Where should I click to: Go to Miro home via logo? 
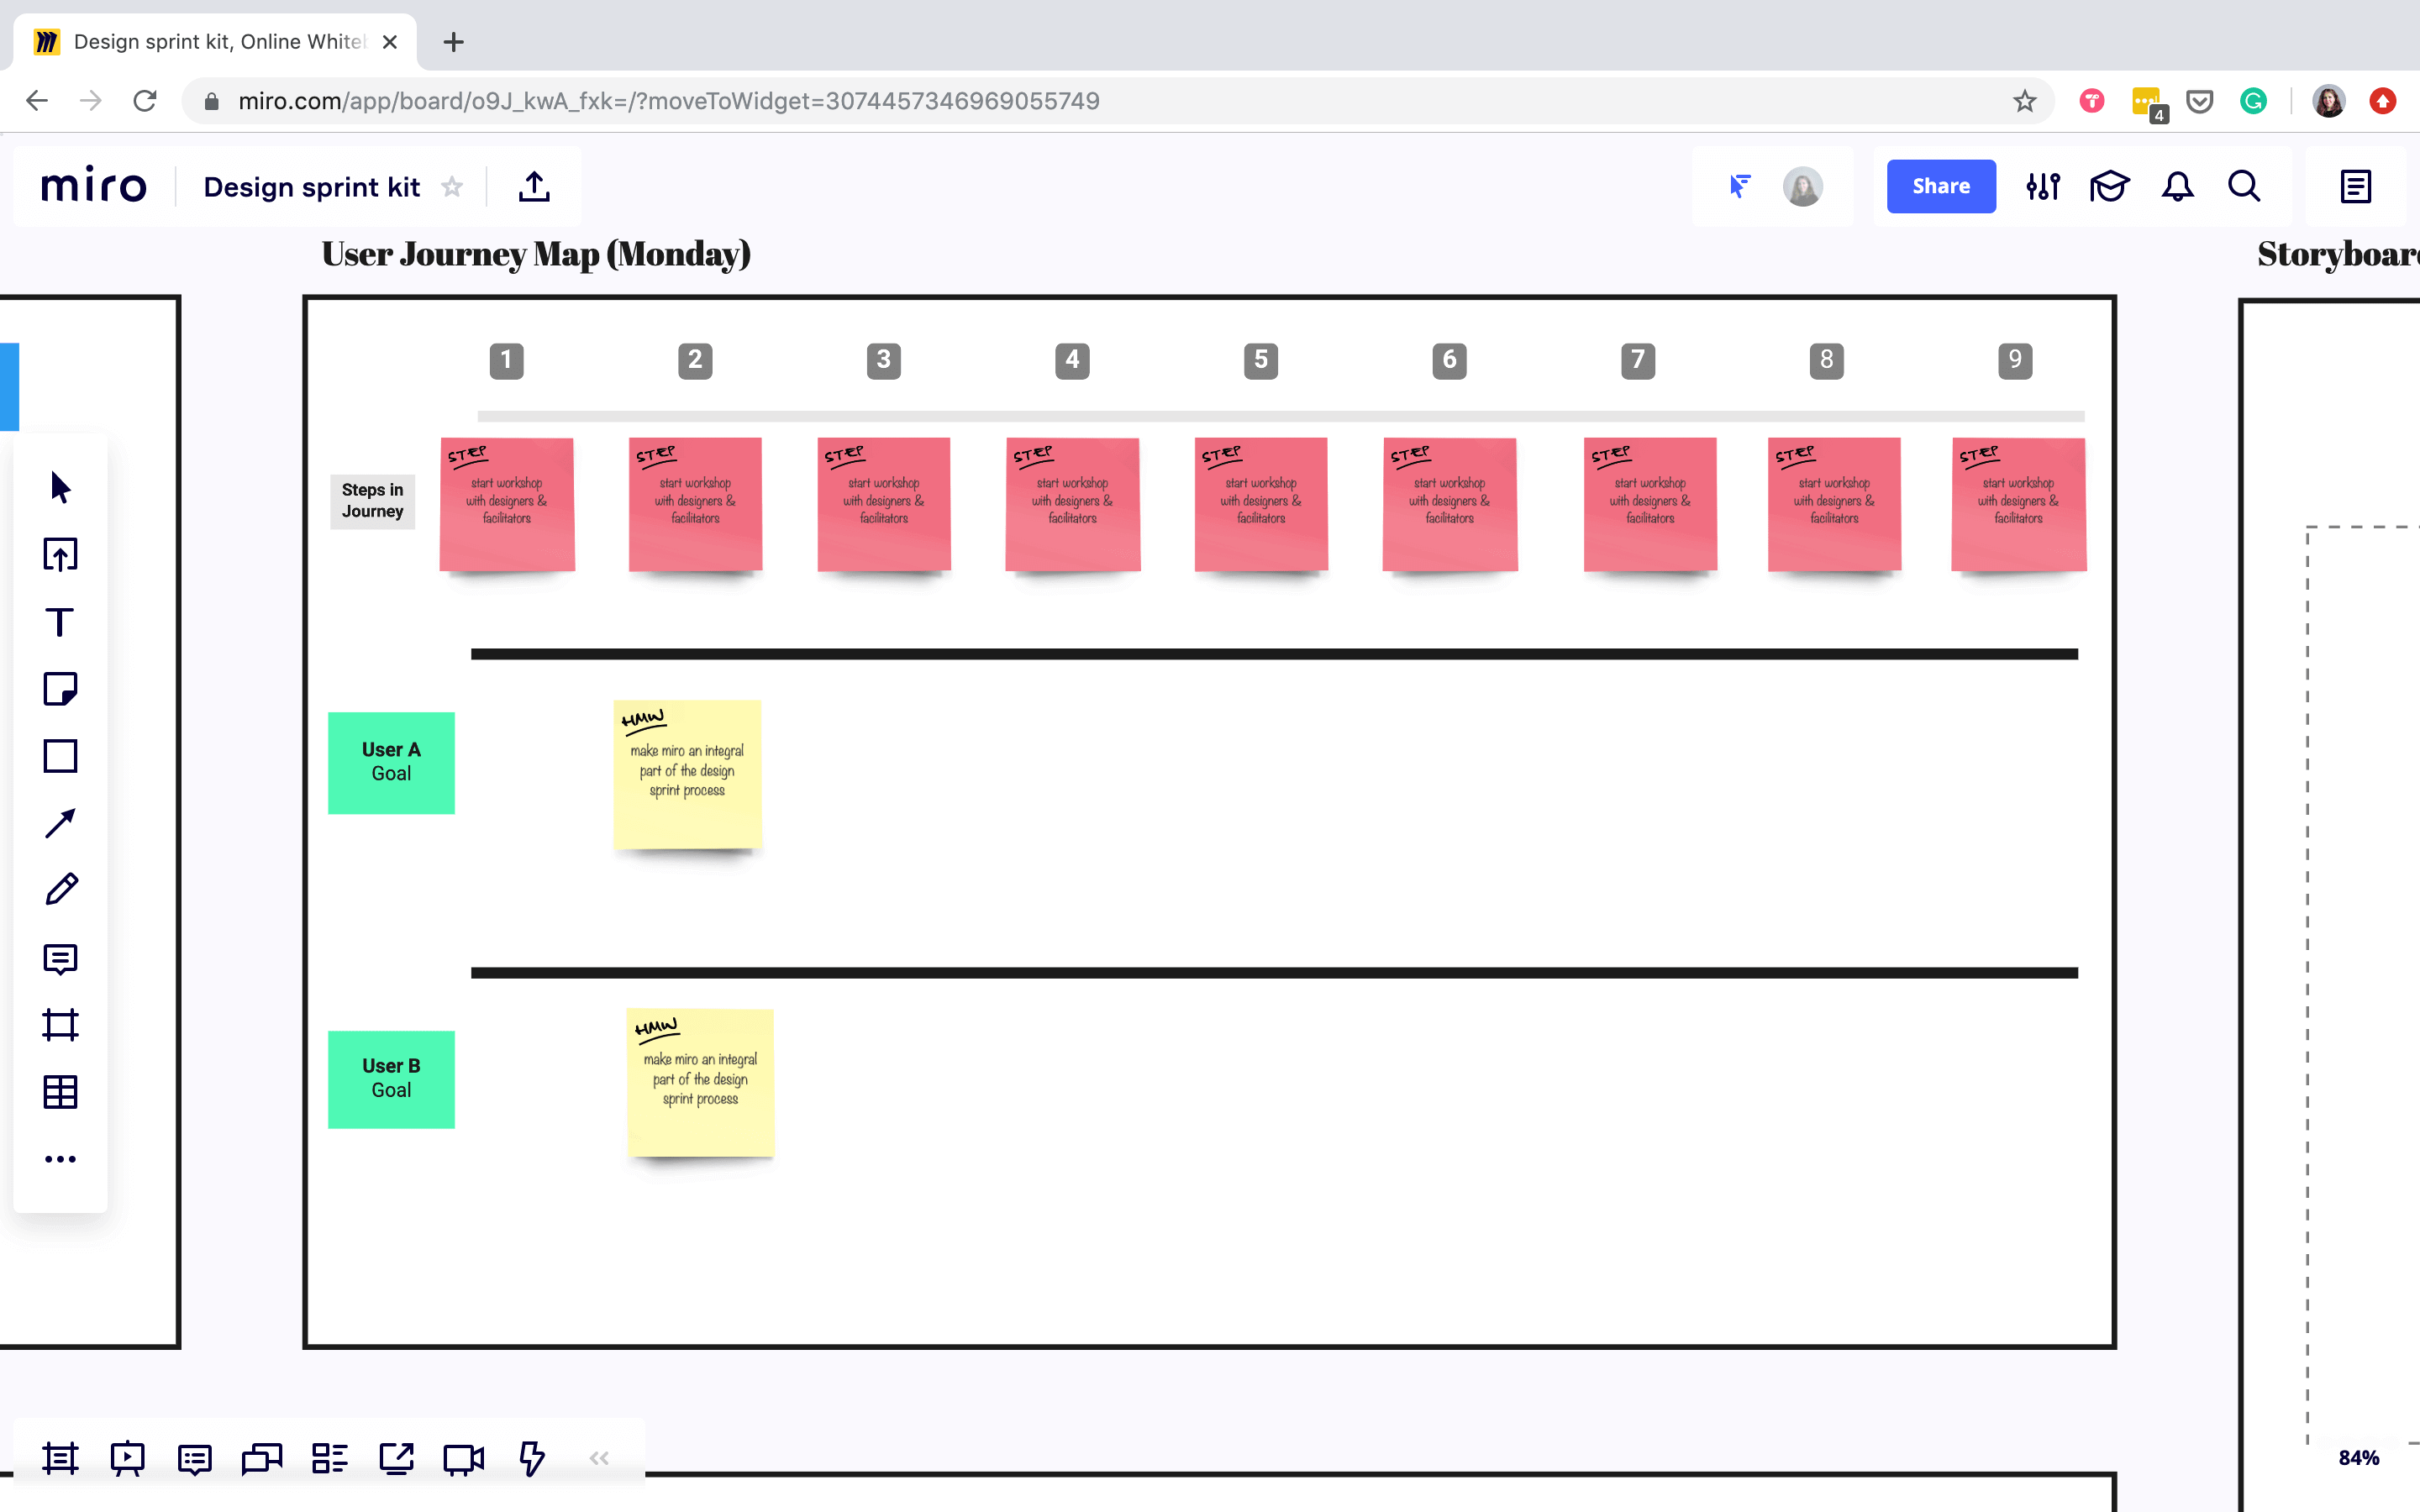(94, 186)
